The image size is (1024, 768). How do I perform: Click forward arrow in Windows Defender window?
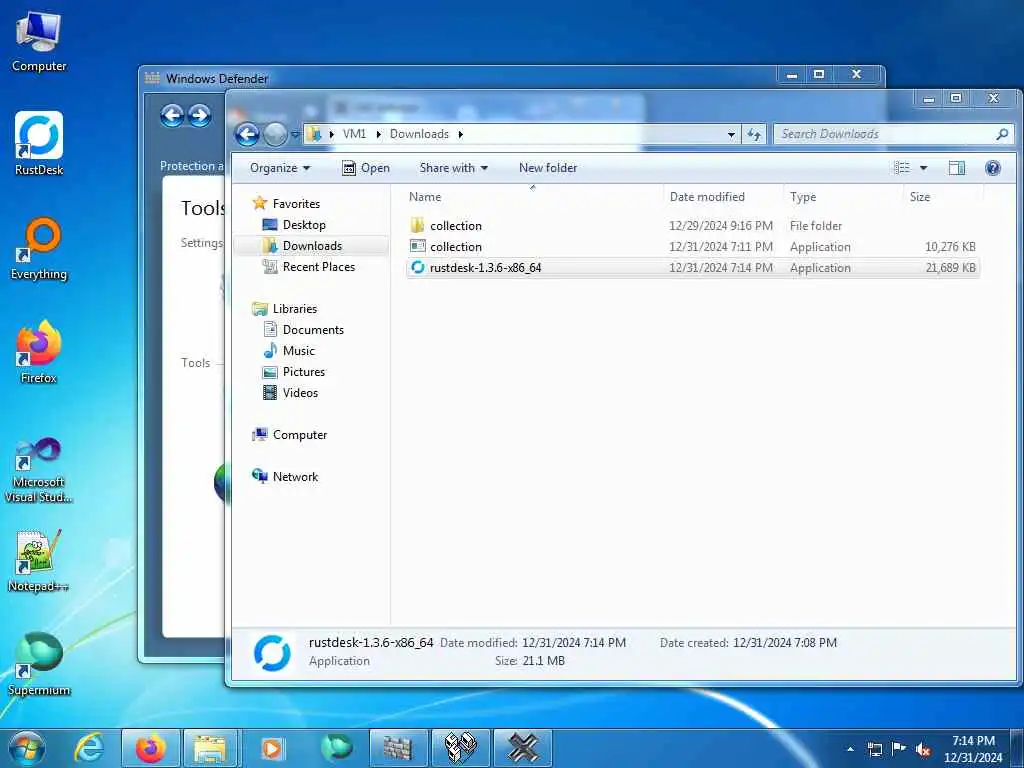[200, 116]
